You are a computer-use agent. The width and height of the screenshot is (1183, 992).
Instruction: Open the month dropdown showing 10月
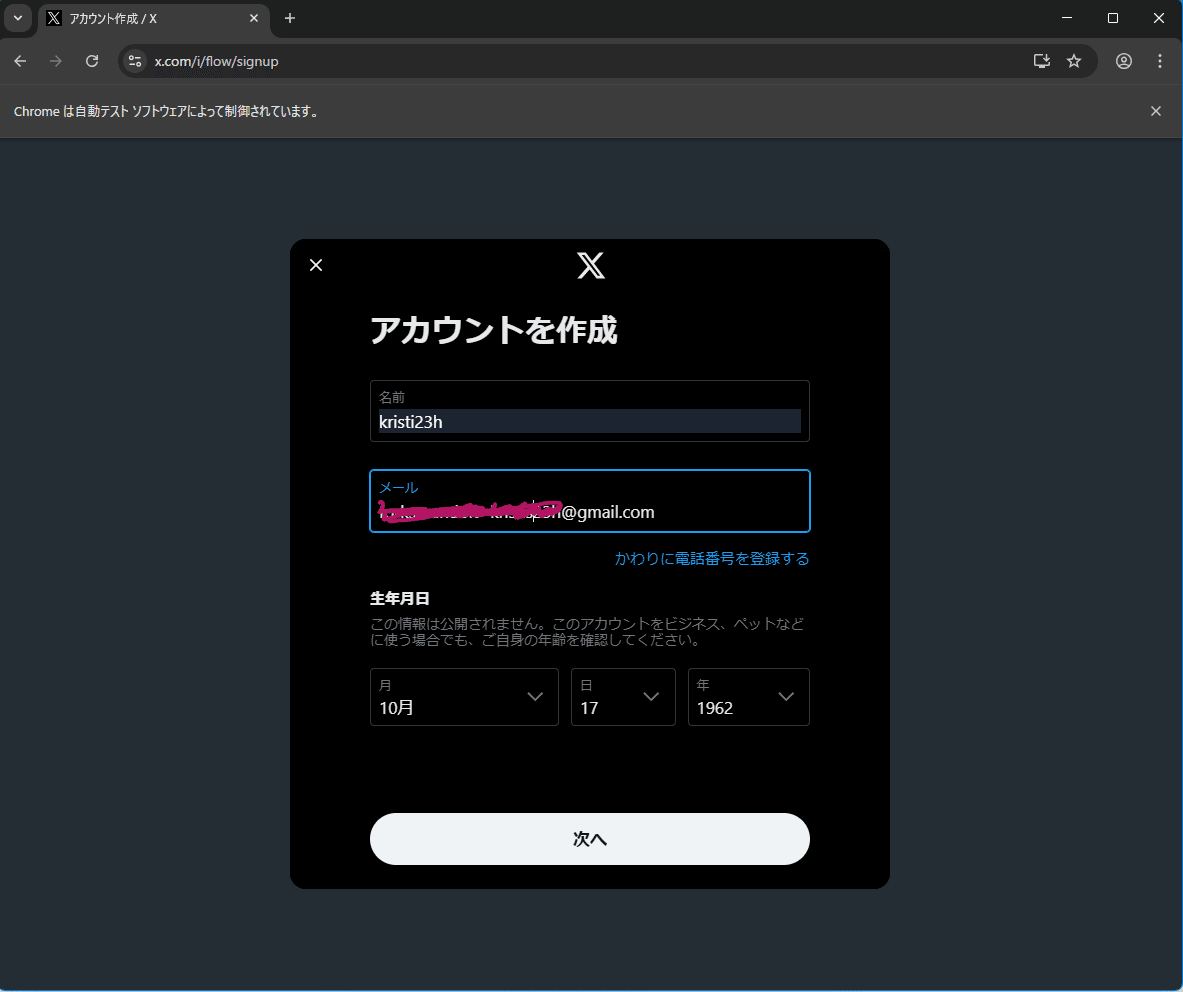tap(464, 697)
